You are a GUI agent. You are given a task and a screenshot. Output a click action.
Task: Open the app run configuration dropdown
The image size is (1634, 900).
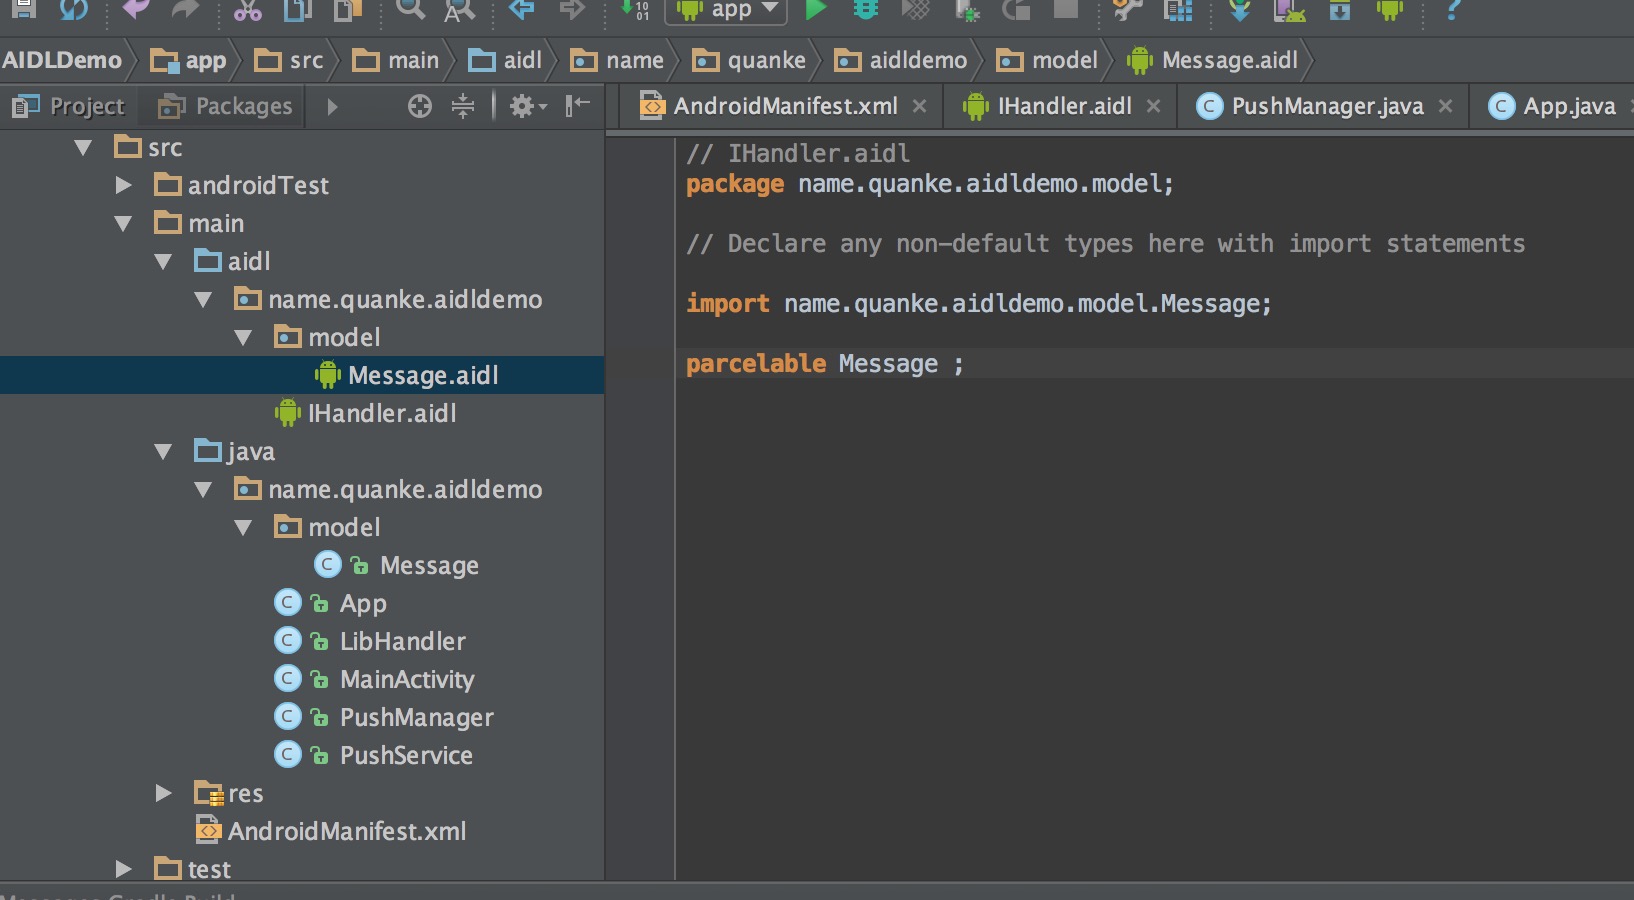(x=726, y=10)
